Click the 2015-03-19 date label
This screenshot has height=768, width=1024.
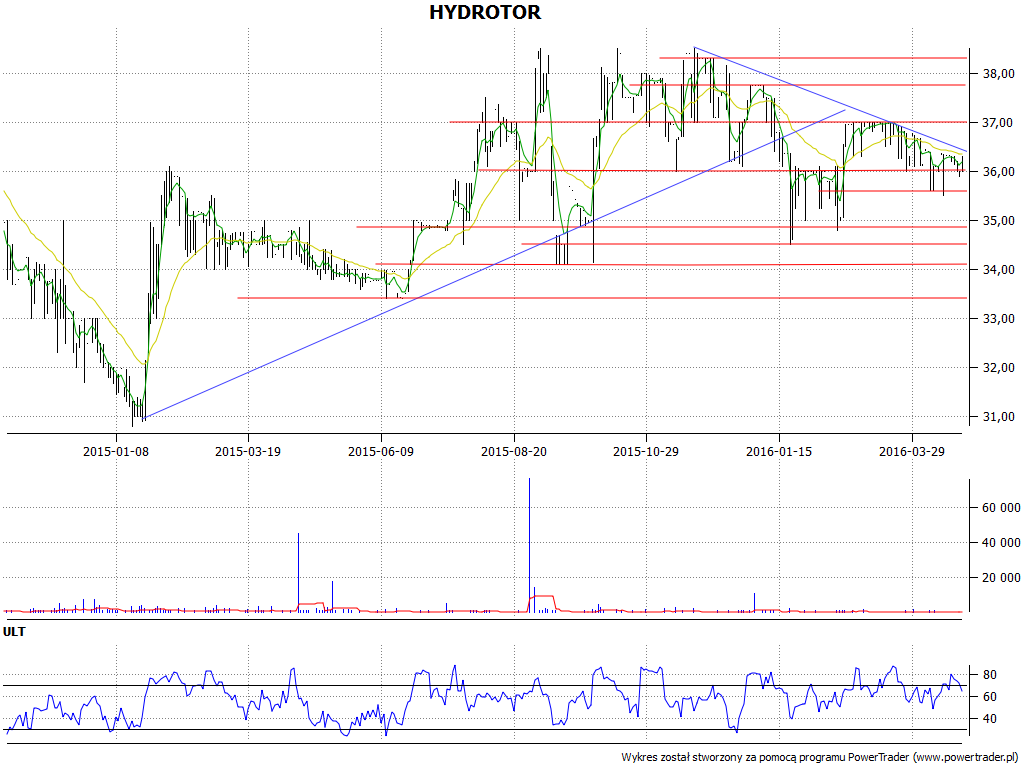248,451
